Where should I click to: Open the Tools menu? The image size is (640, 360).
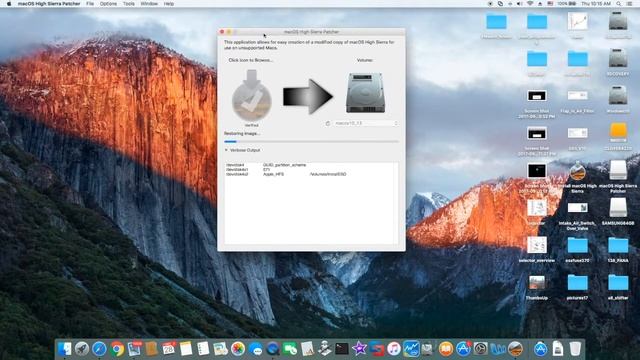point(129,4)
